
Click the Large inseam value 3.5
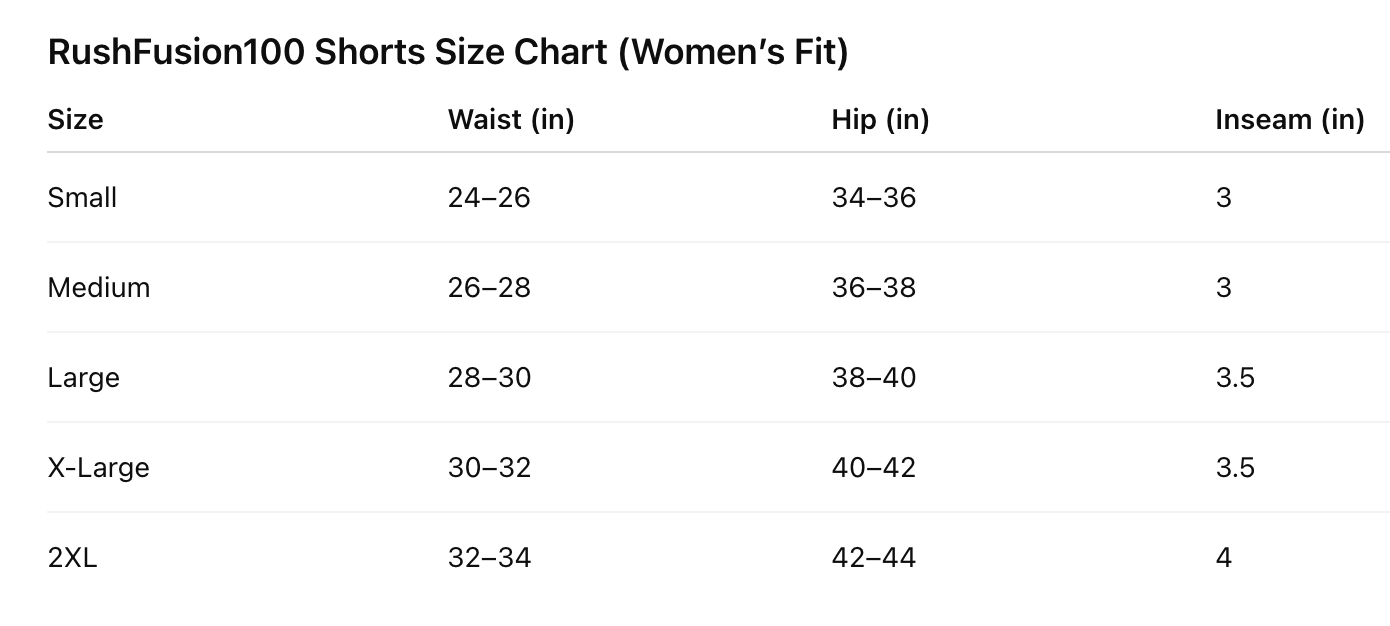click(x=1235, y=378)
